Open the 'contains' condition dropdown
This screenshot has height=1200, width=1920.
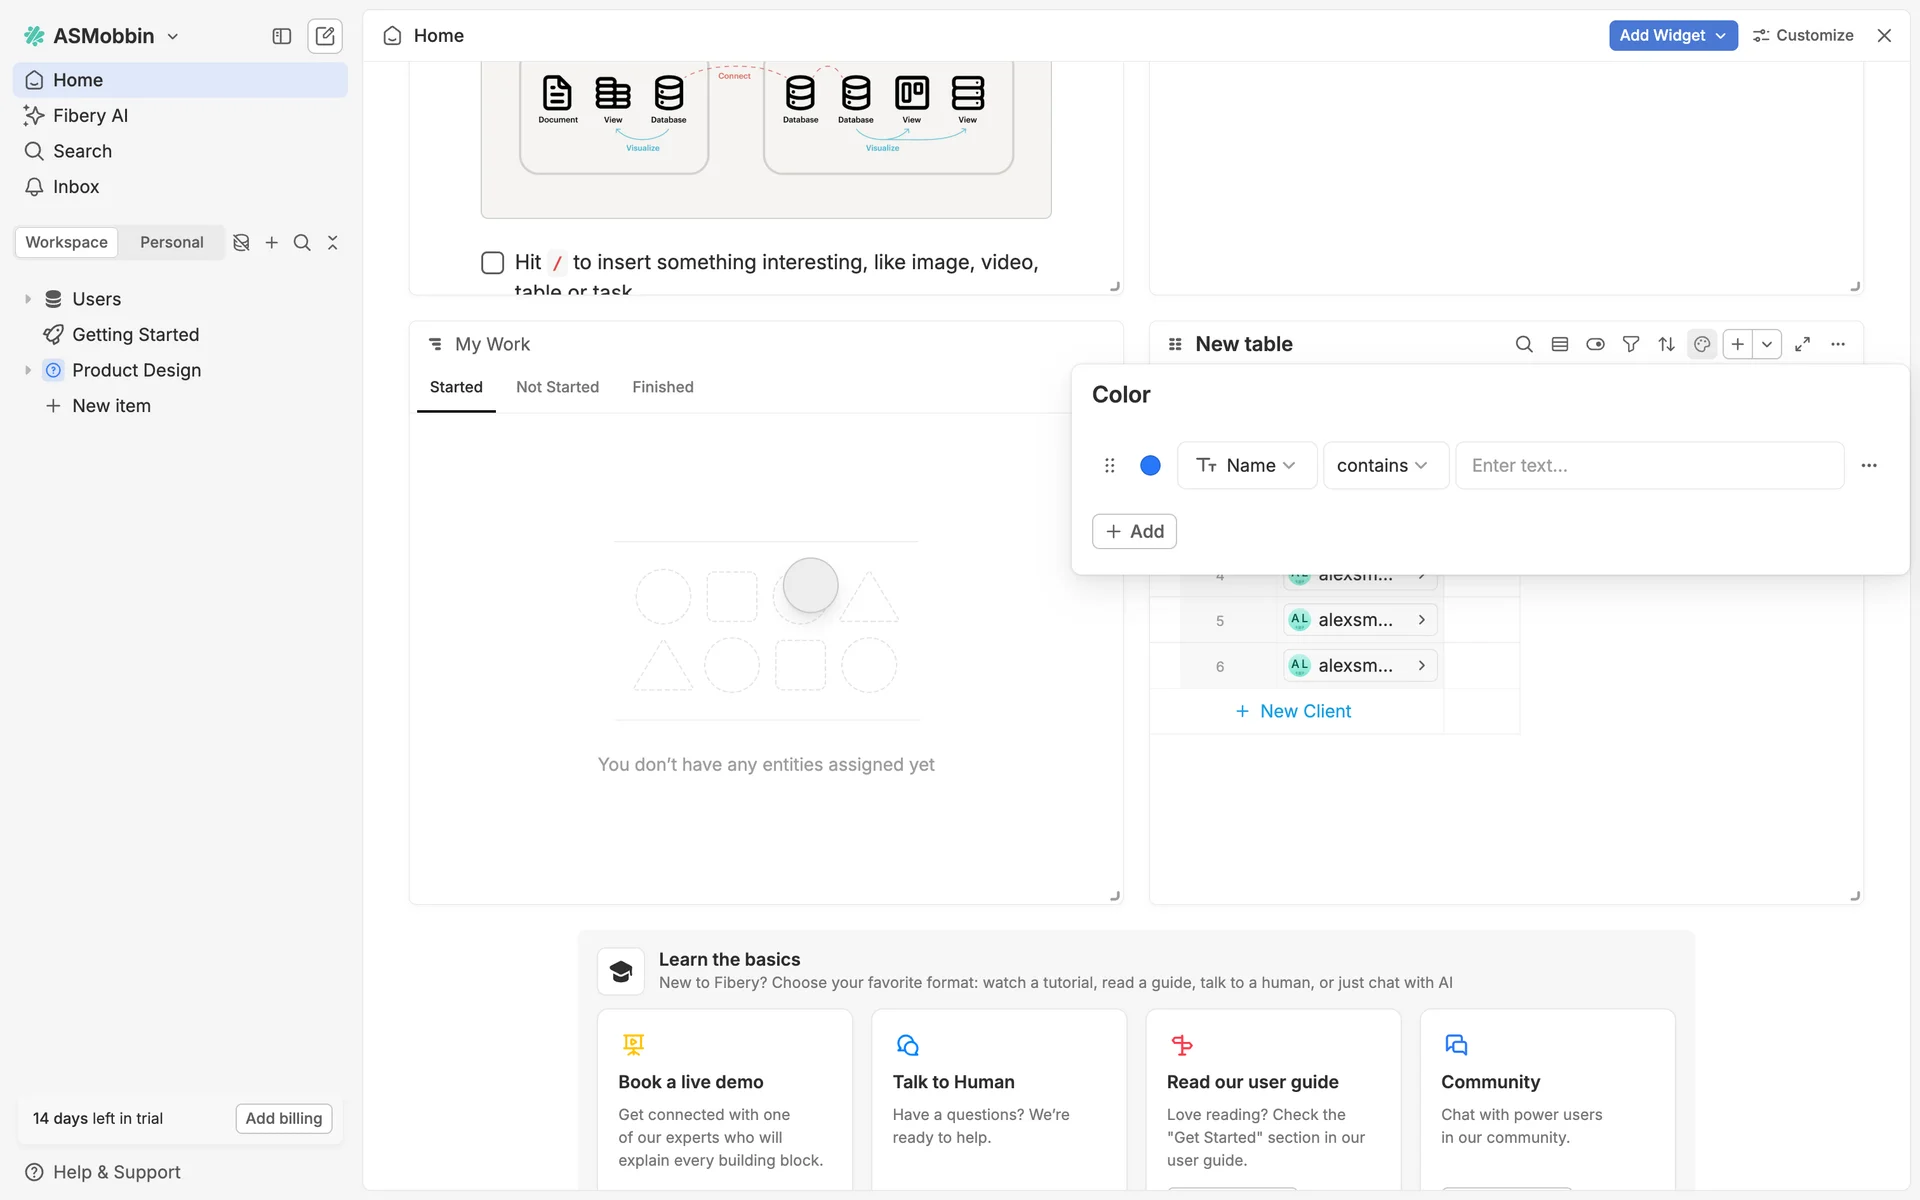click(1385, 465)
